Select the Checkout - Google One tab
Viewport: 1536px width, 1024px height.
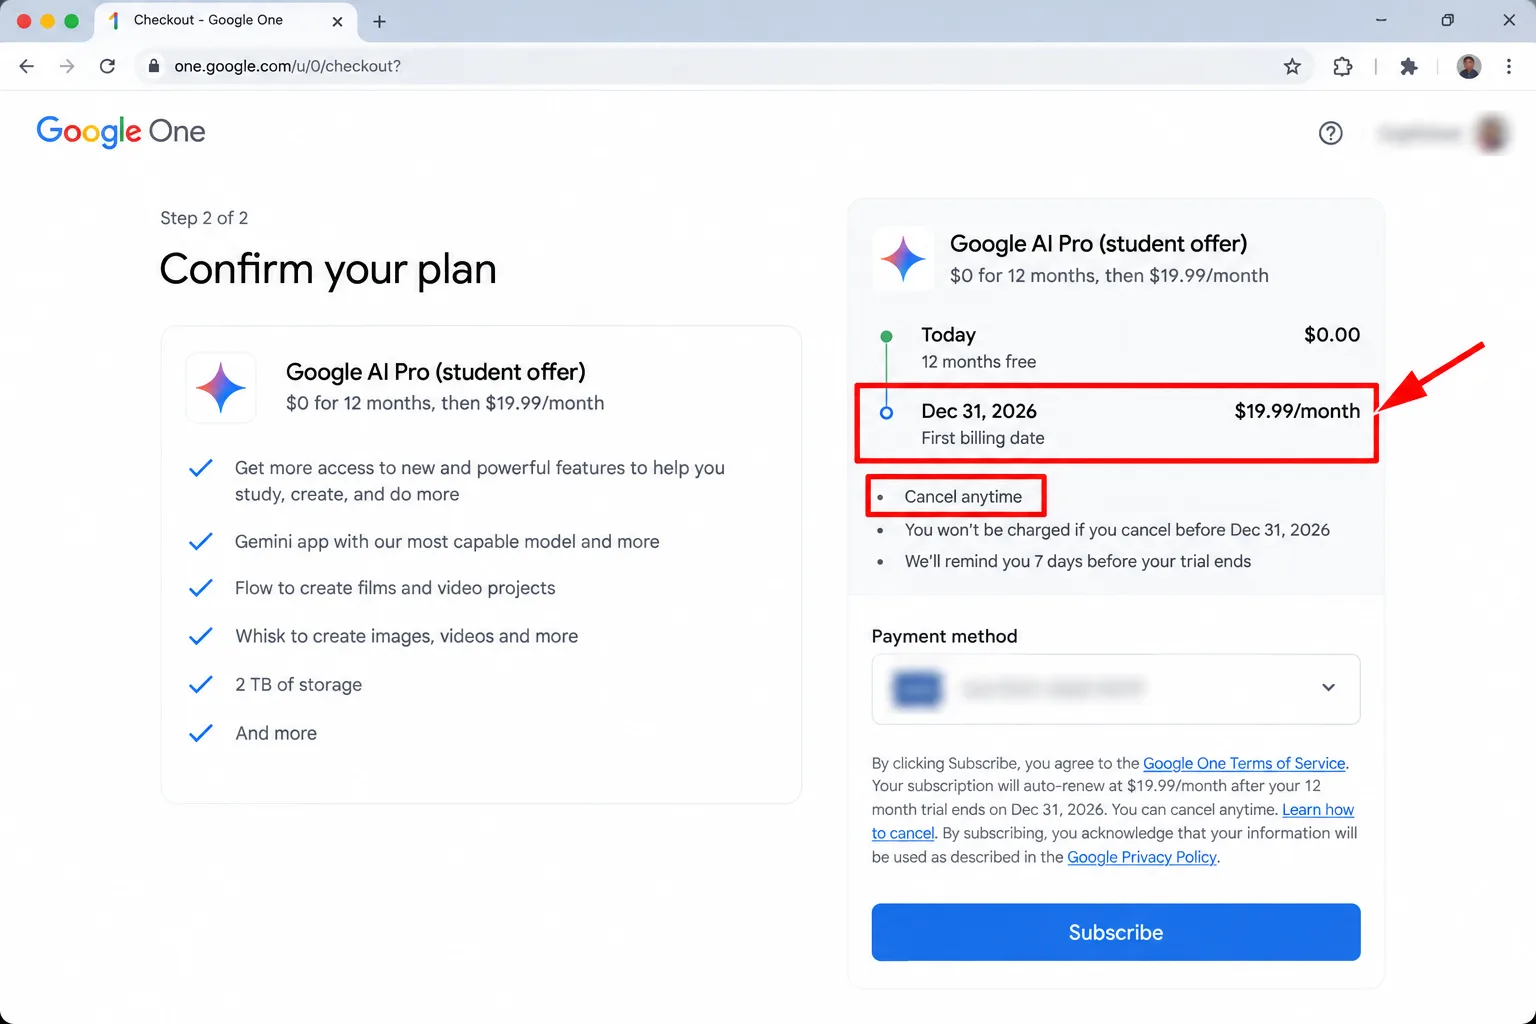pos(225,21)
